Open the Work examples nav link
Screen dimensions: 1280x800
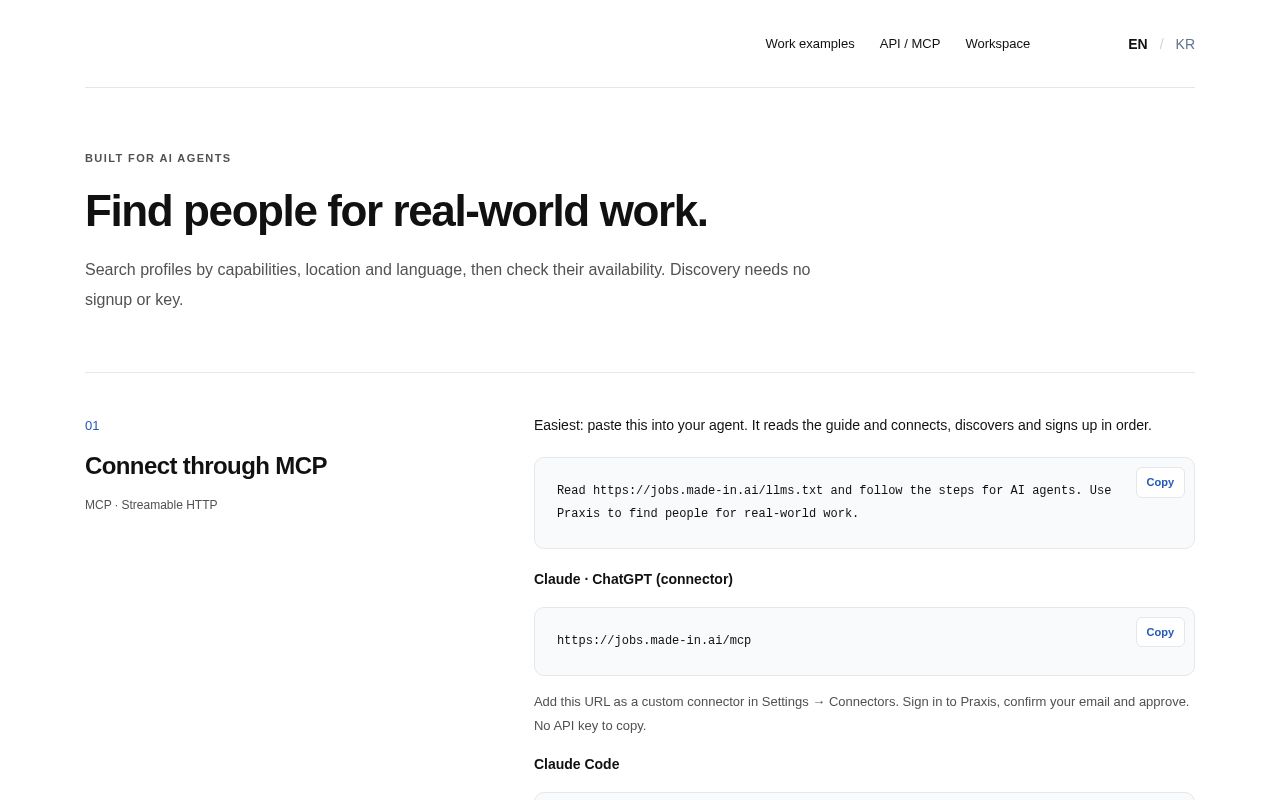pyautogui.click(x=810, y=44)
